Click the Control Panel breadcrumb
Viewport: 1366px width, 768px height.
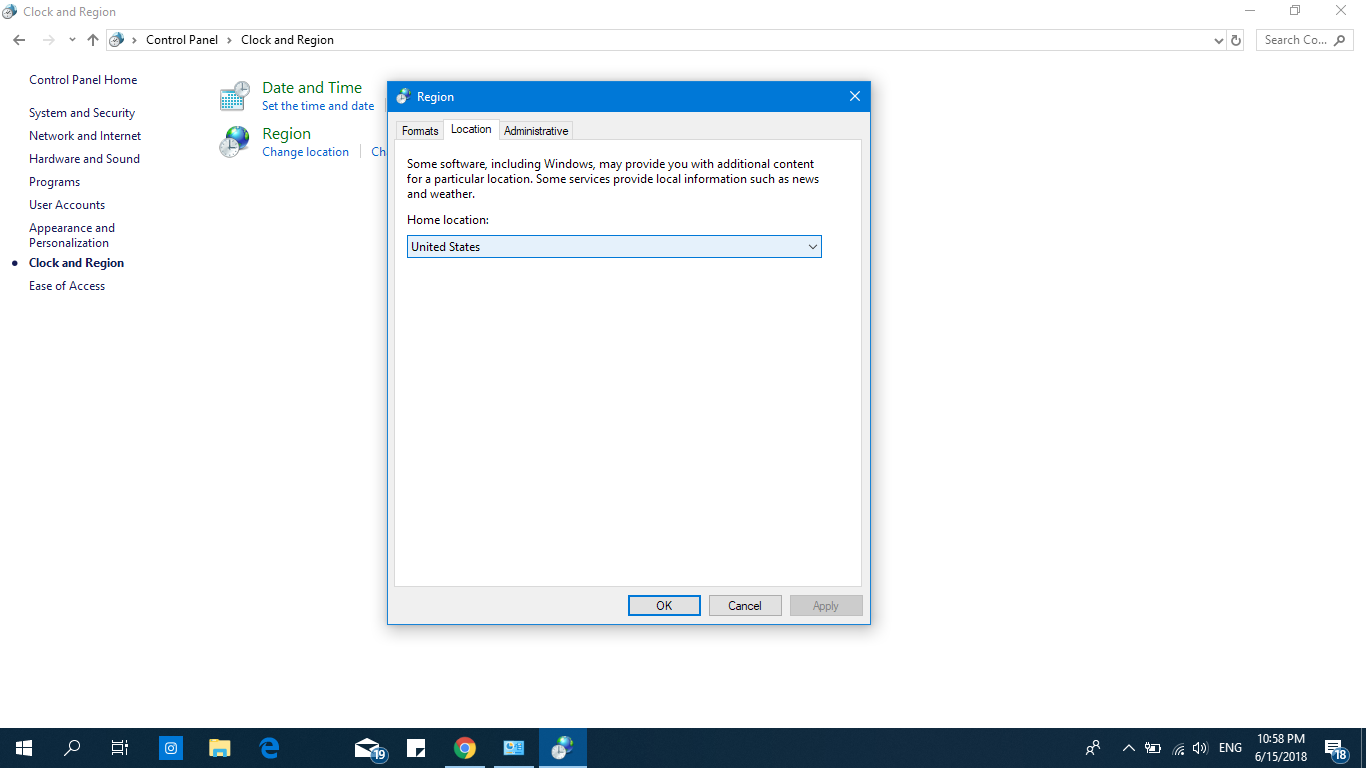(182, 40)
